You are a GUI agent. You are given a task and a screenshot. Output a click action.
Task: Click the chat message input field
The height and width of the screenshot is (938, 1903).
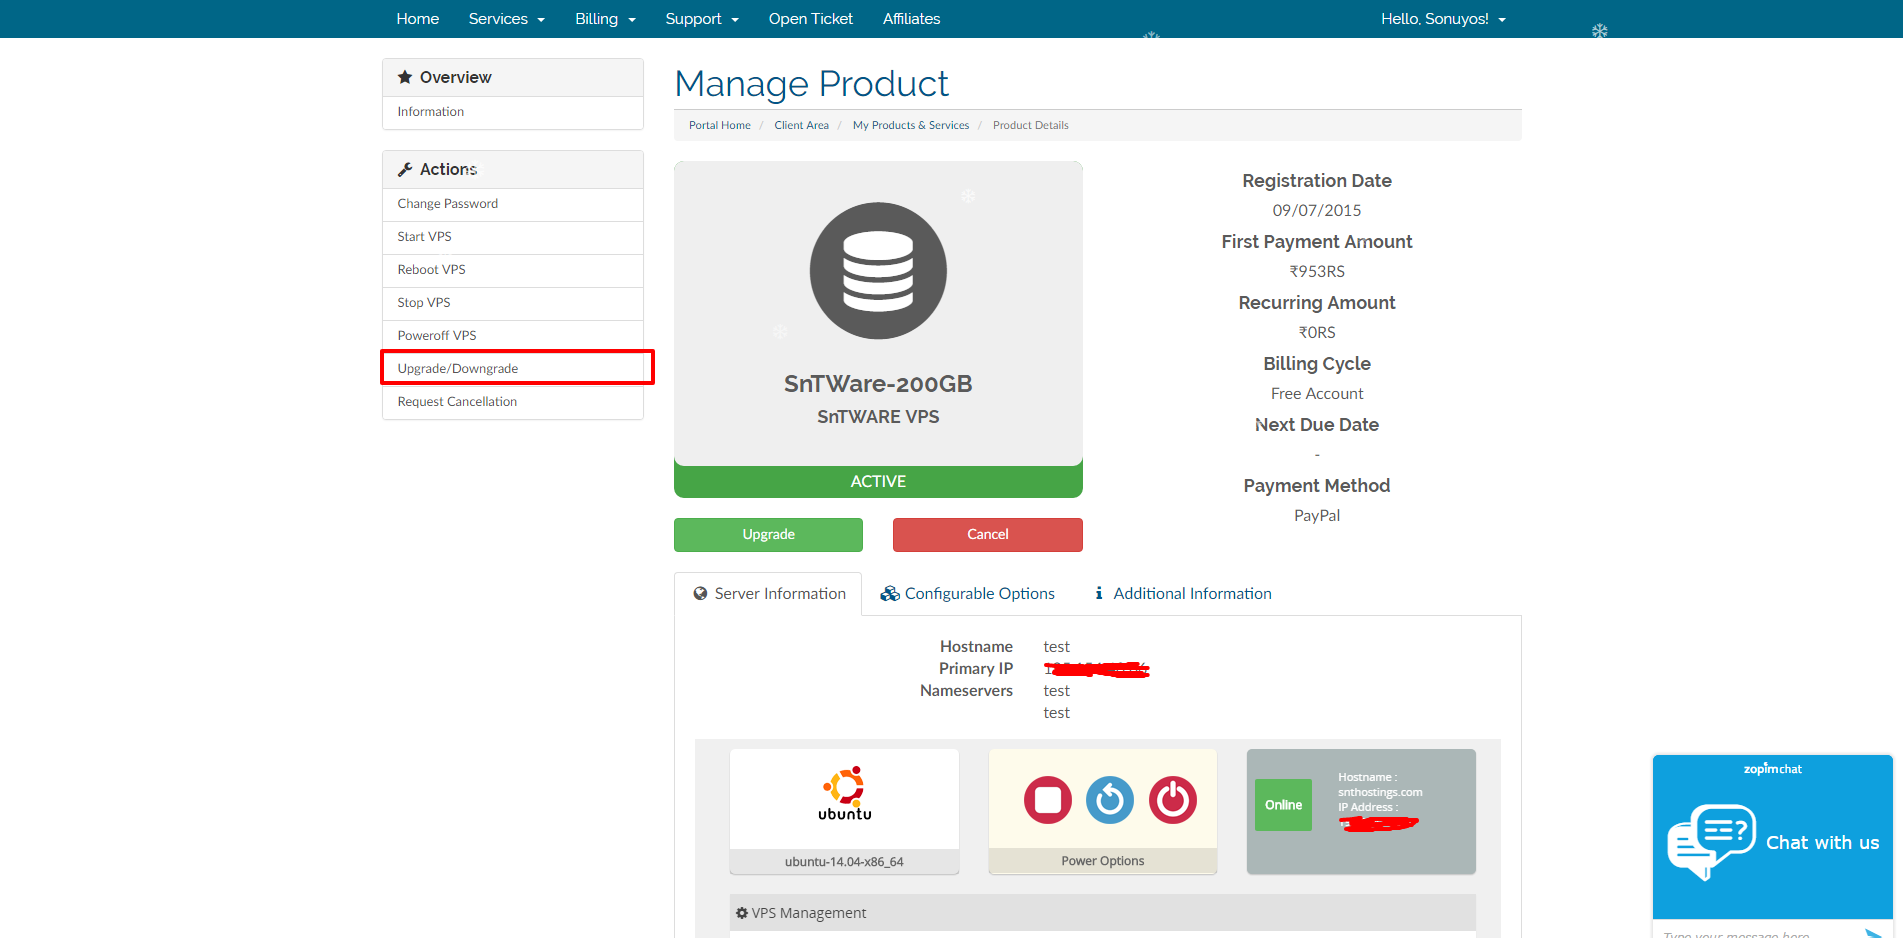pyautogui.click(x=1755, y=932)
